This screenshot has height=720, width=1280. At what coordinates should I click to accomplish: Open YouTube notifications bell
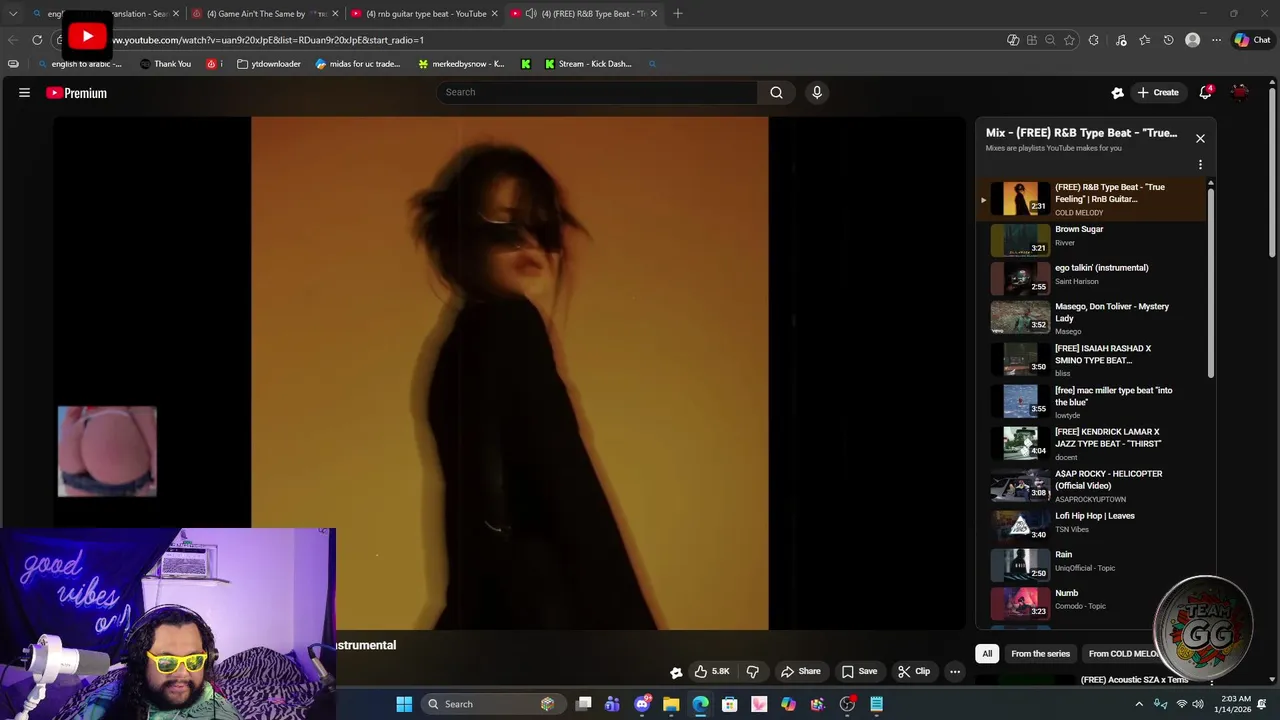1206,92
